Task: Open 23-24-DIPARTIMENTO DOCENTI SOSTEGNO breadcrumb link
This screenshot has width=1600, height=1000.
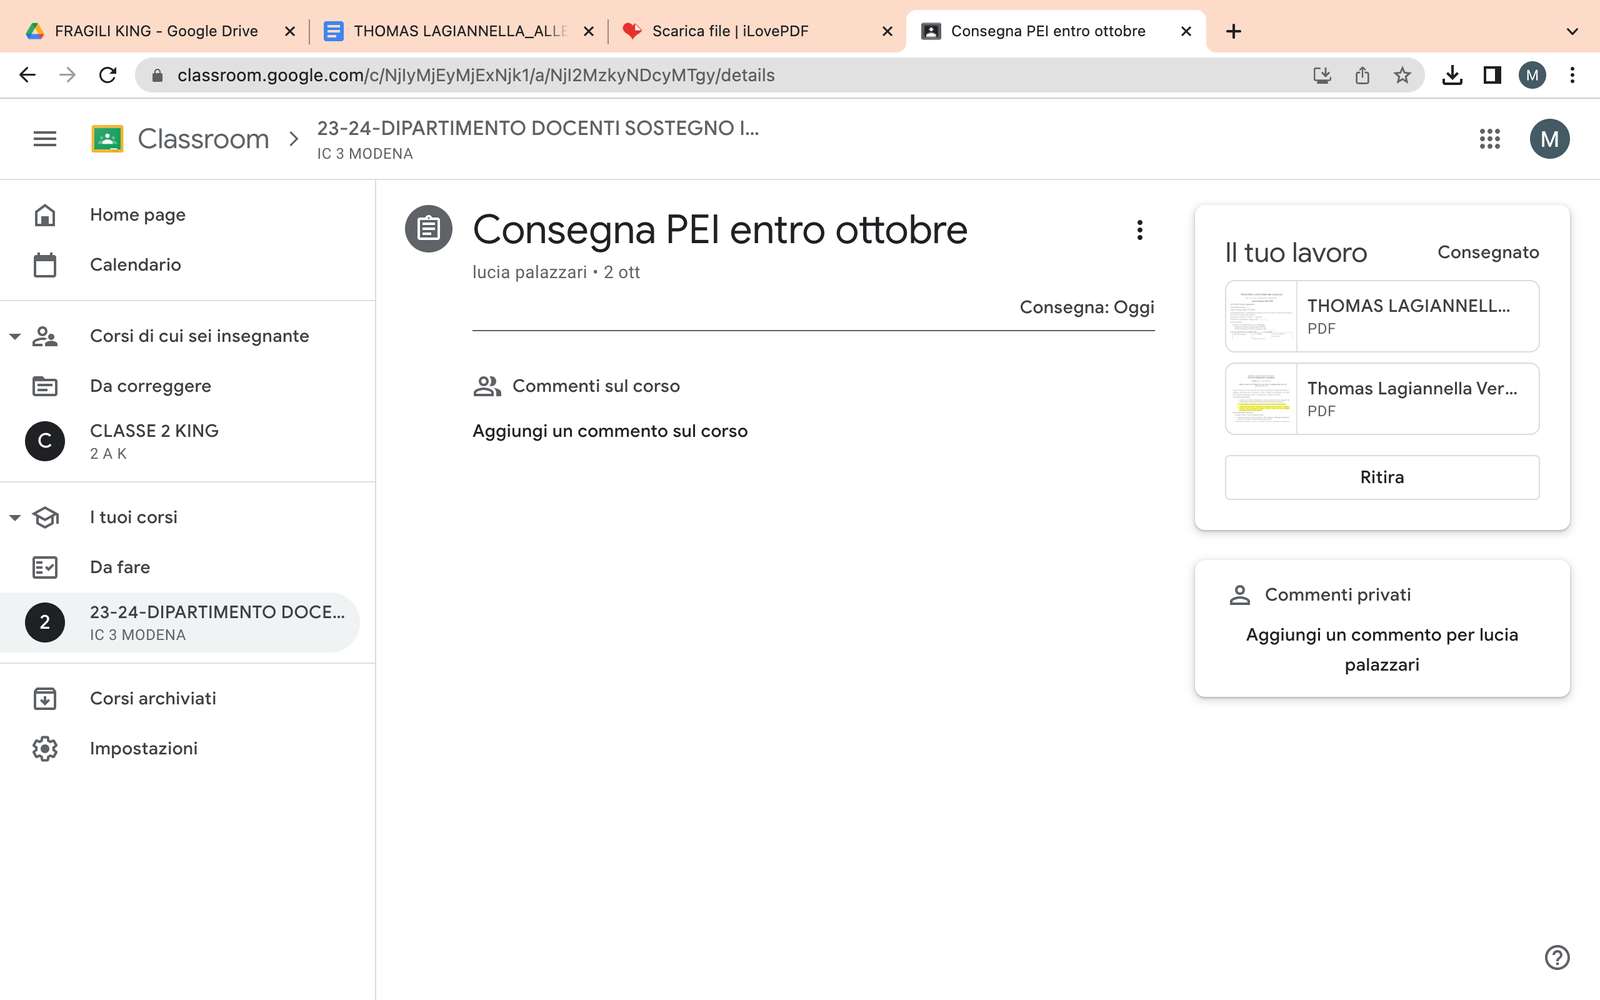Action: click(x=538, y=128)
